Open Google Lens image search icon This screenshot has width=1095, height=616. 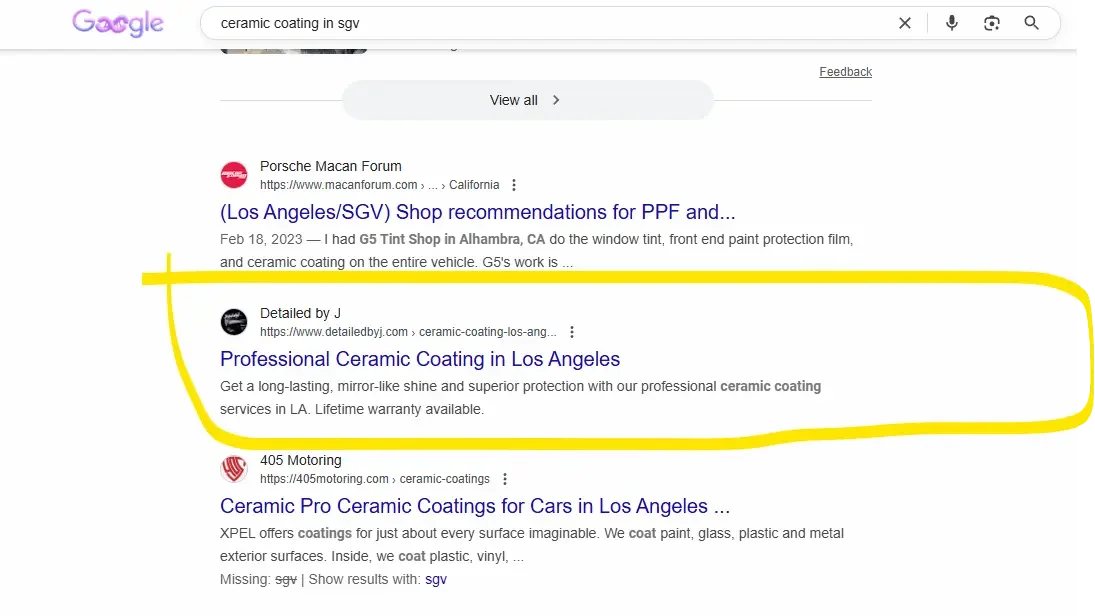click(x=992, y=23)
